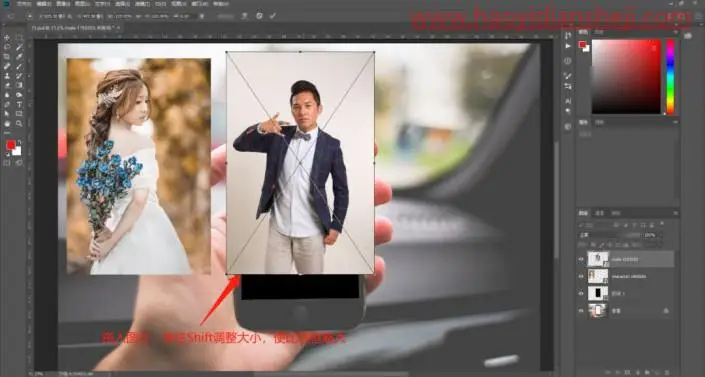Open the Actions play-icon panel
Screen dimensions: 705x377
tap(568, 46)
